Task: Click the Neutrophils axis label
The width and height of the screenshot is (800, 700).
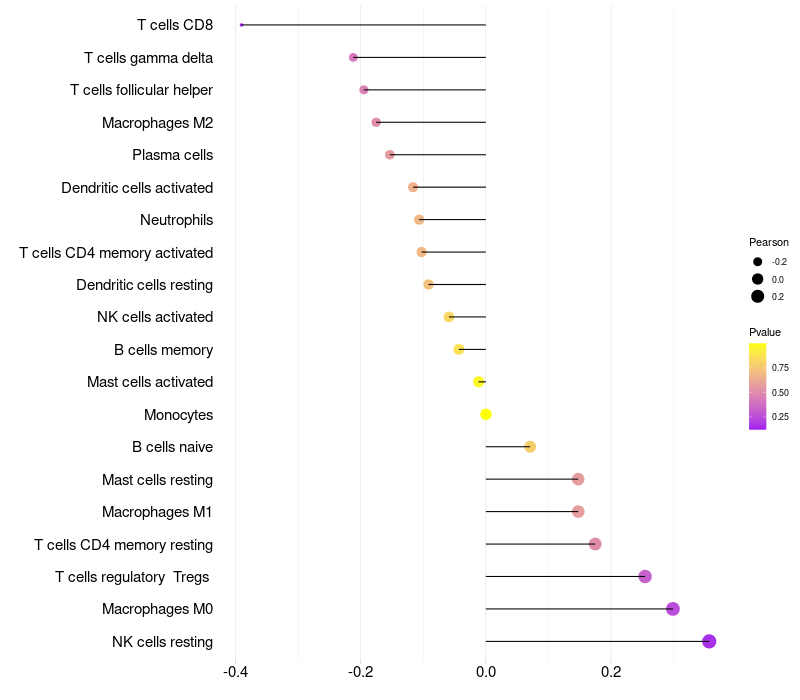Action: 177,220
